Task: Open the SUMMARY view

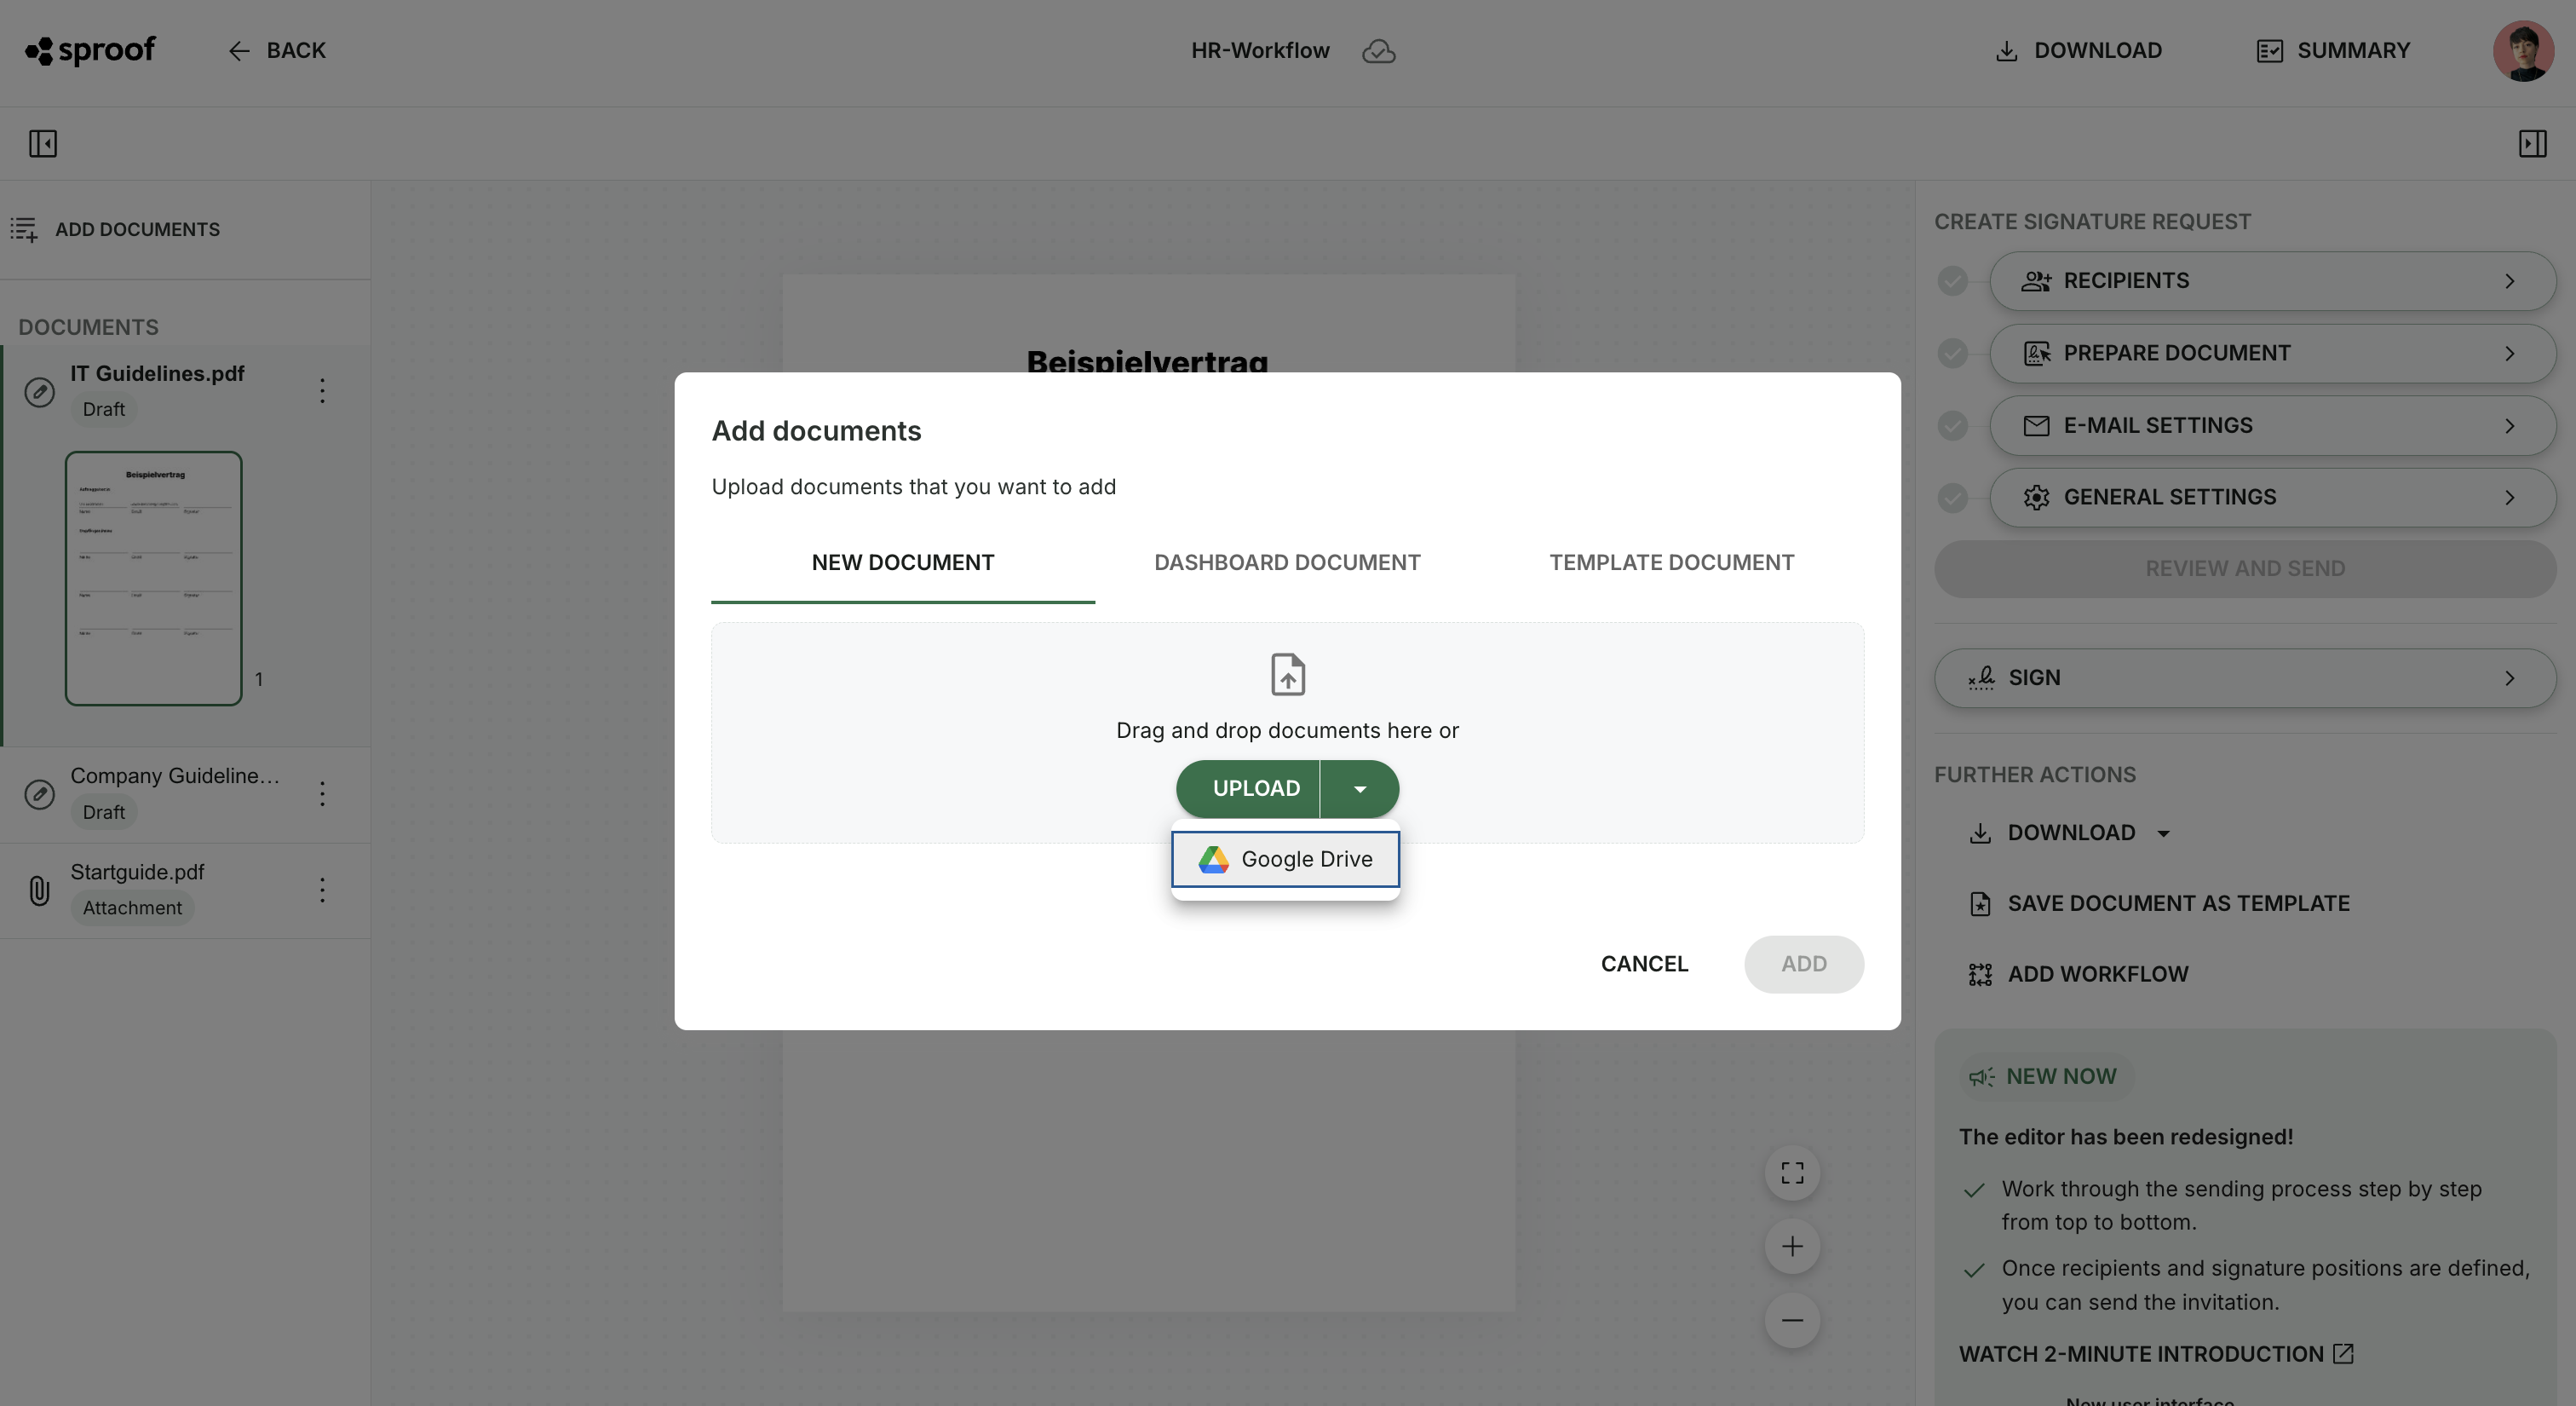Action: [x=2333, y=51]
